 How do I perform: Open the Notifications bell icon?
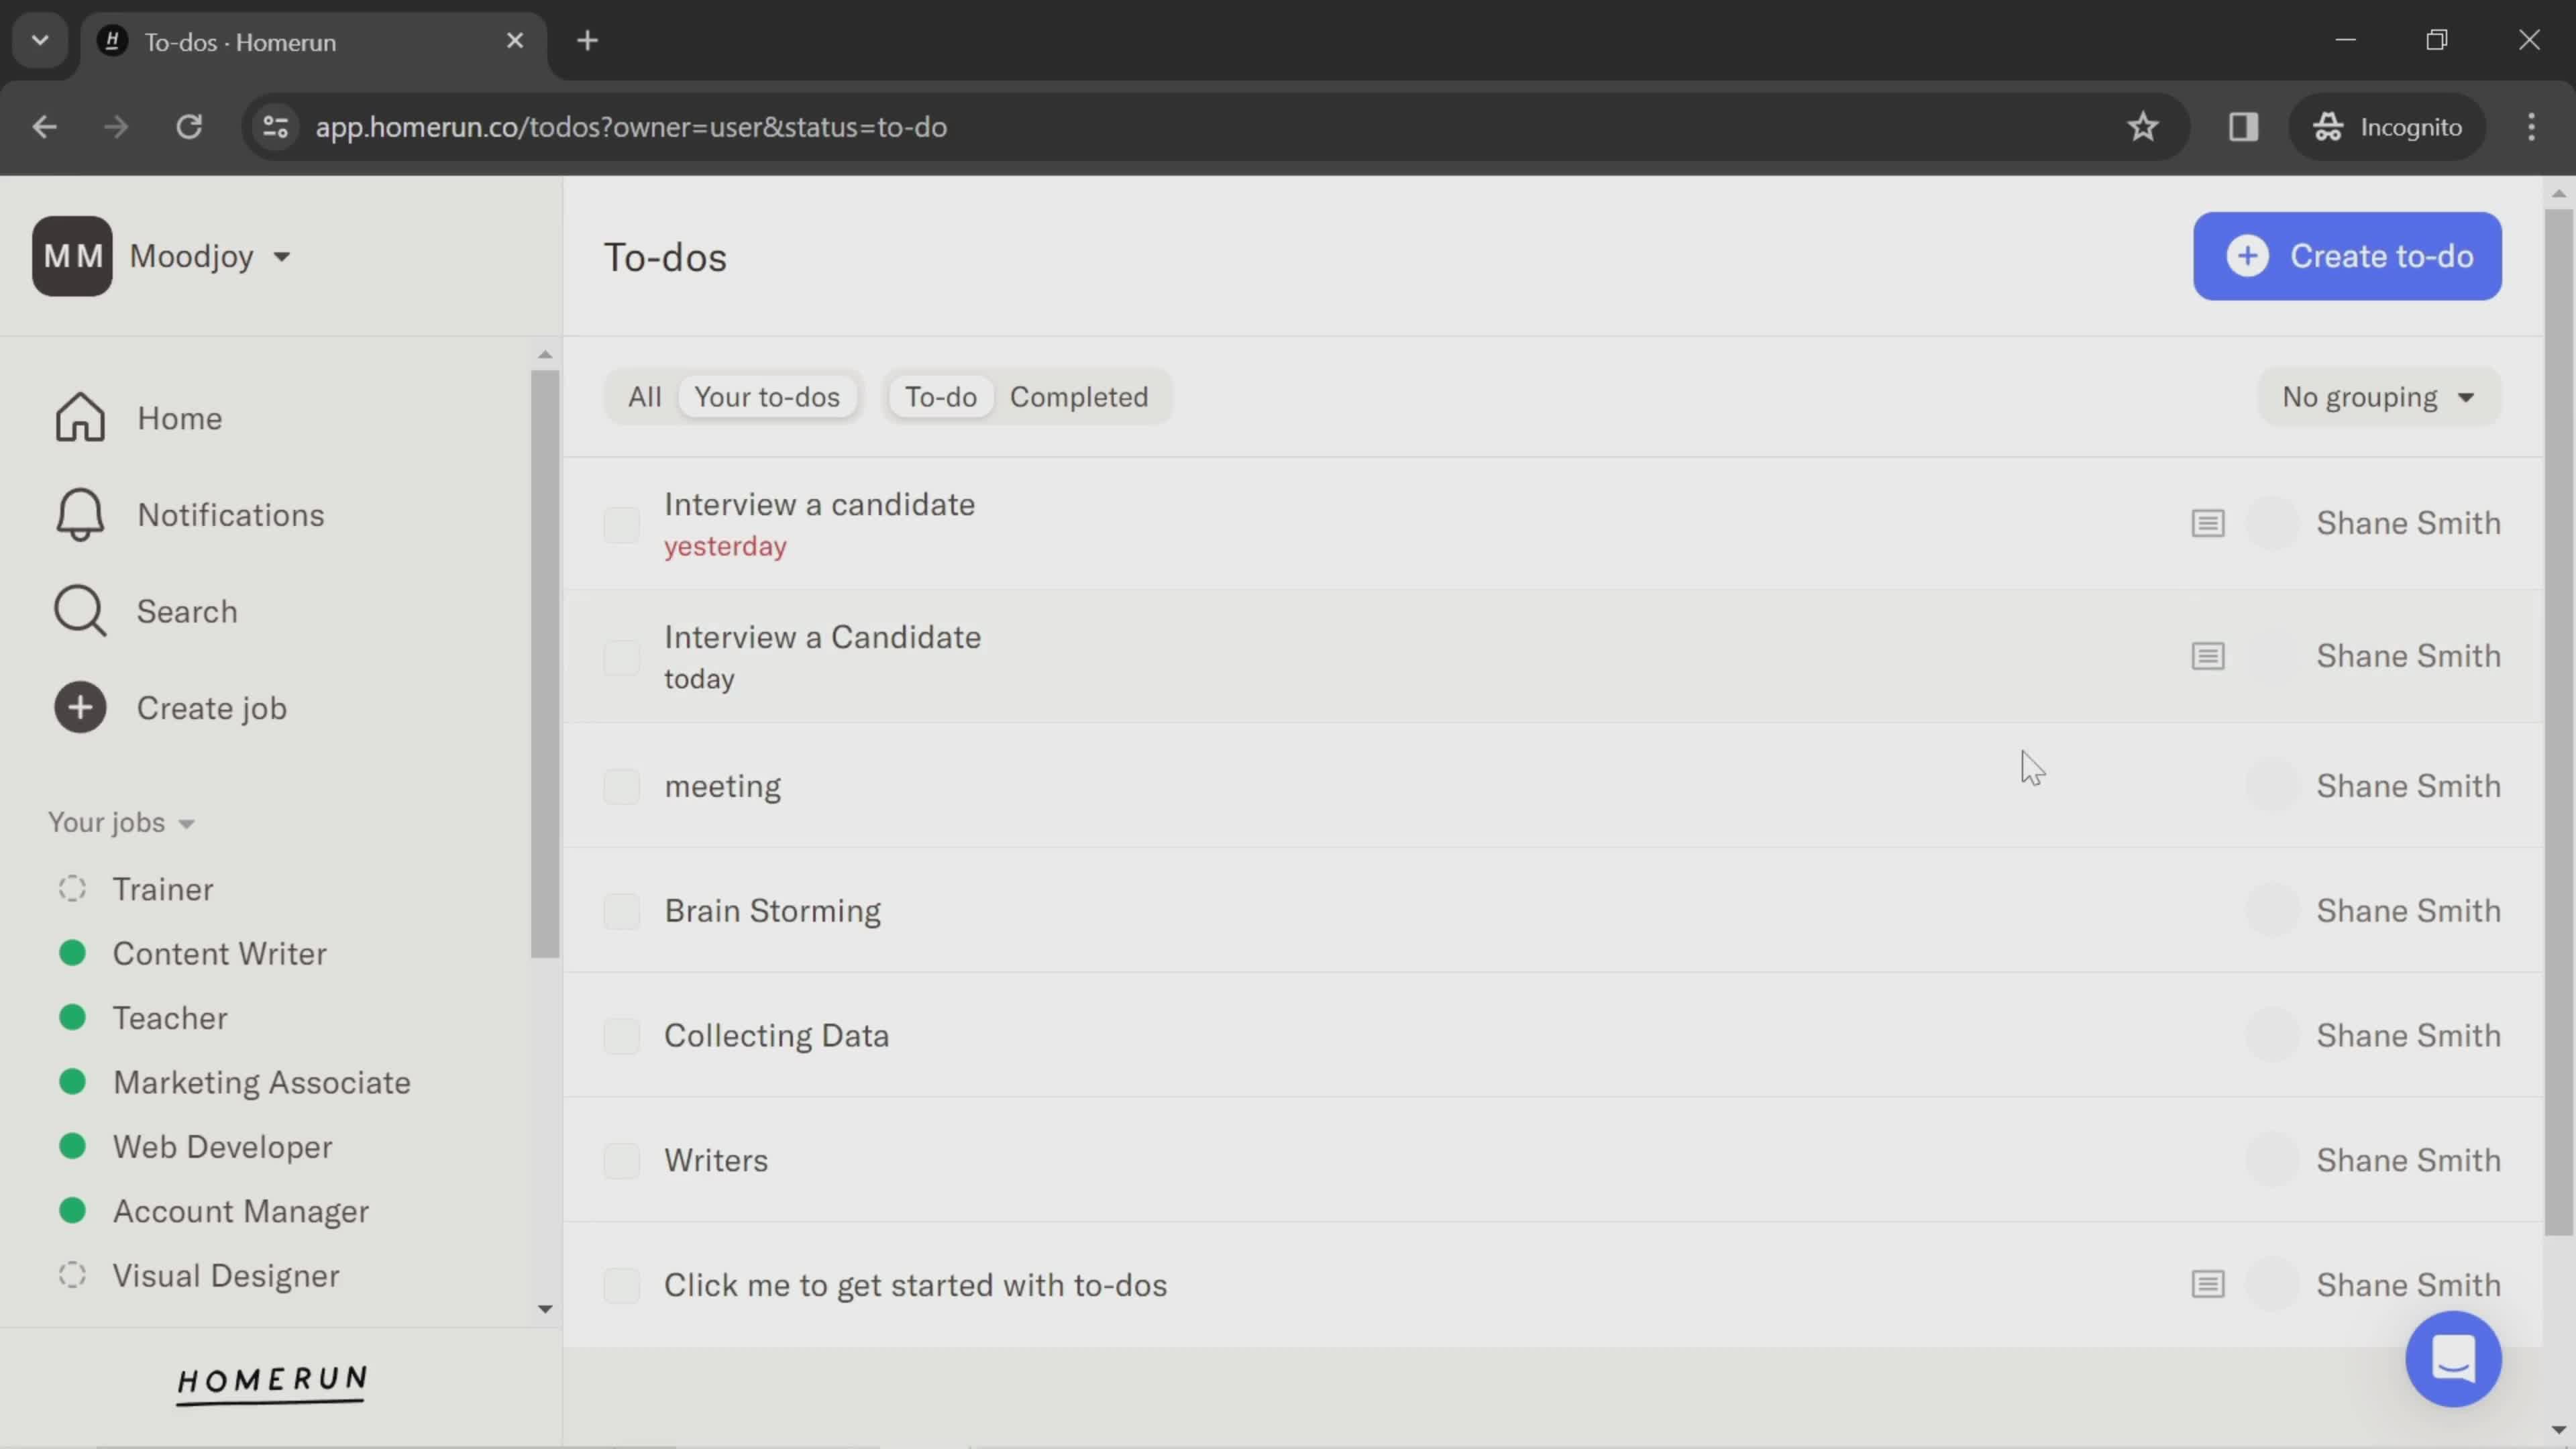80,514
